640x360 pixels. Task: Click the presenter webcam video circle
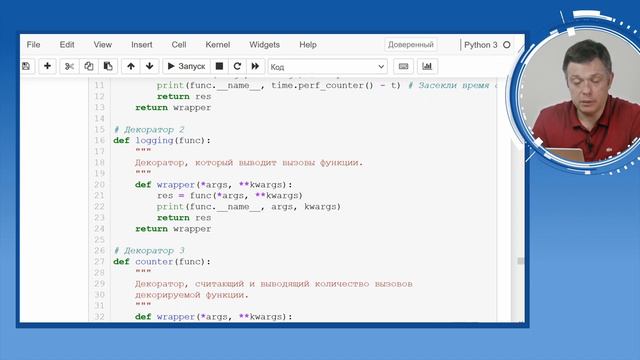point(580,96)
